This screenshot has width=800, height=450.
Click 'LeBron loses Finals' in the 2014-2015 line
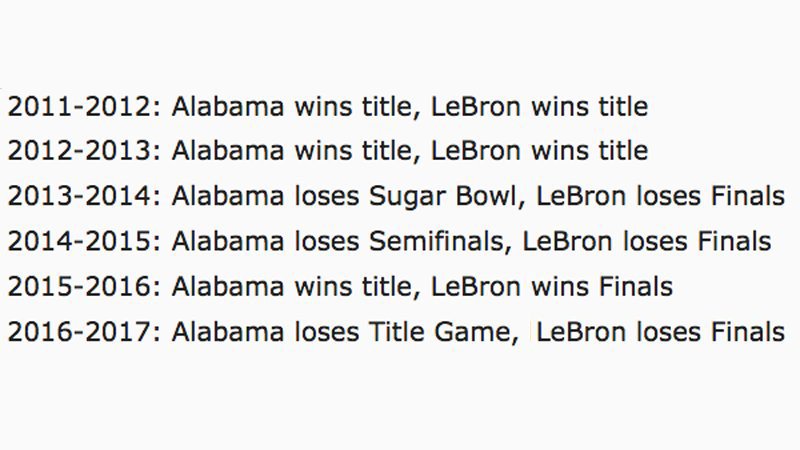pos(647,241)
